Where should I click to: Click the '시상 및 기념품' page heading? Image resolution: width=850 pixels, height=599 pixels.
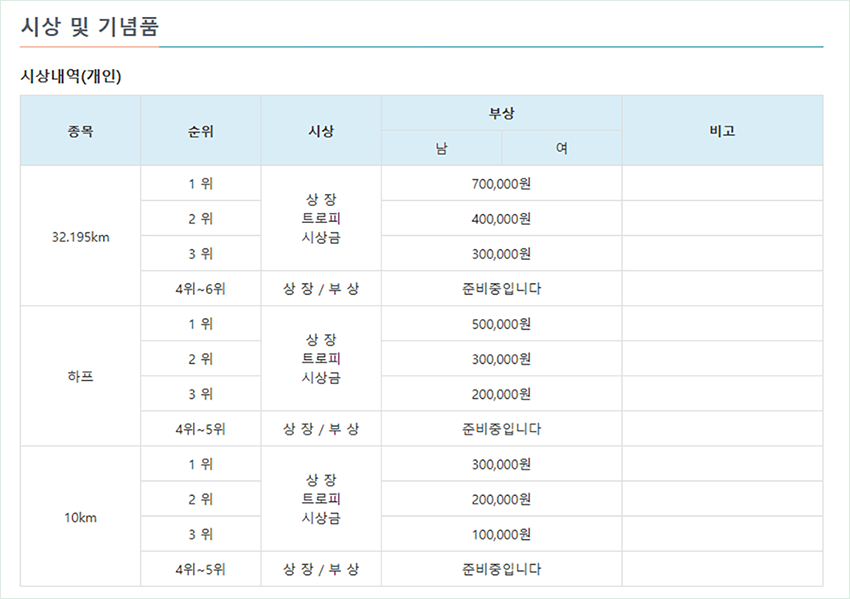pos(89,26)
